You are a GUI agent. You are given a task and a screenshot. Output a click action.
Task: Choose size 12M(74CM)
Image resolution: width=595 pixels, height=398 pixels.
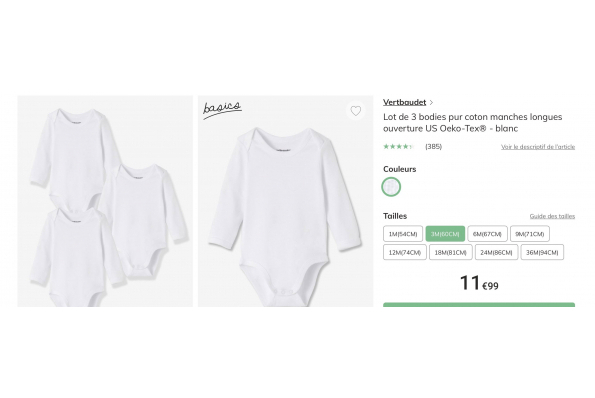[405, 252]
